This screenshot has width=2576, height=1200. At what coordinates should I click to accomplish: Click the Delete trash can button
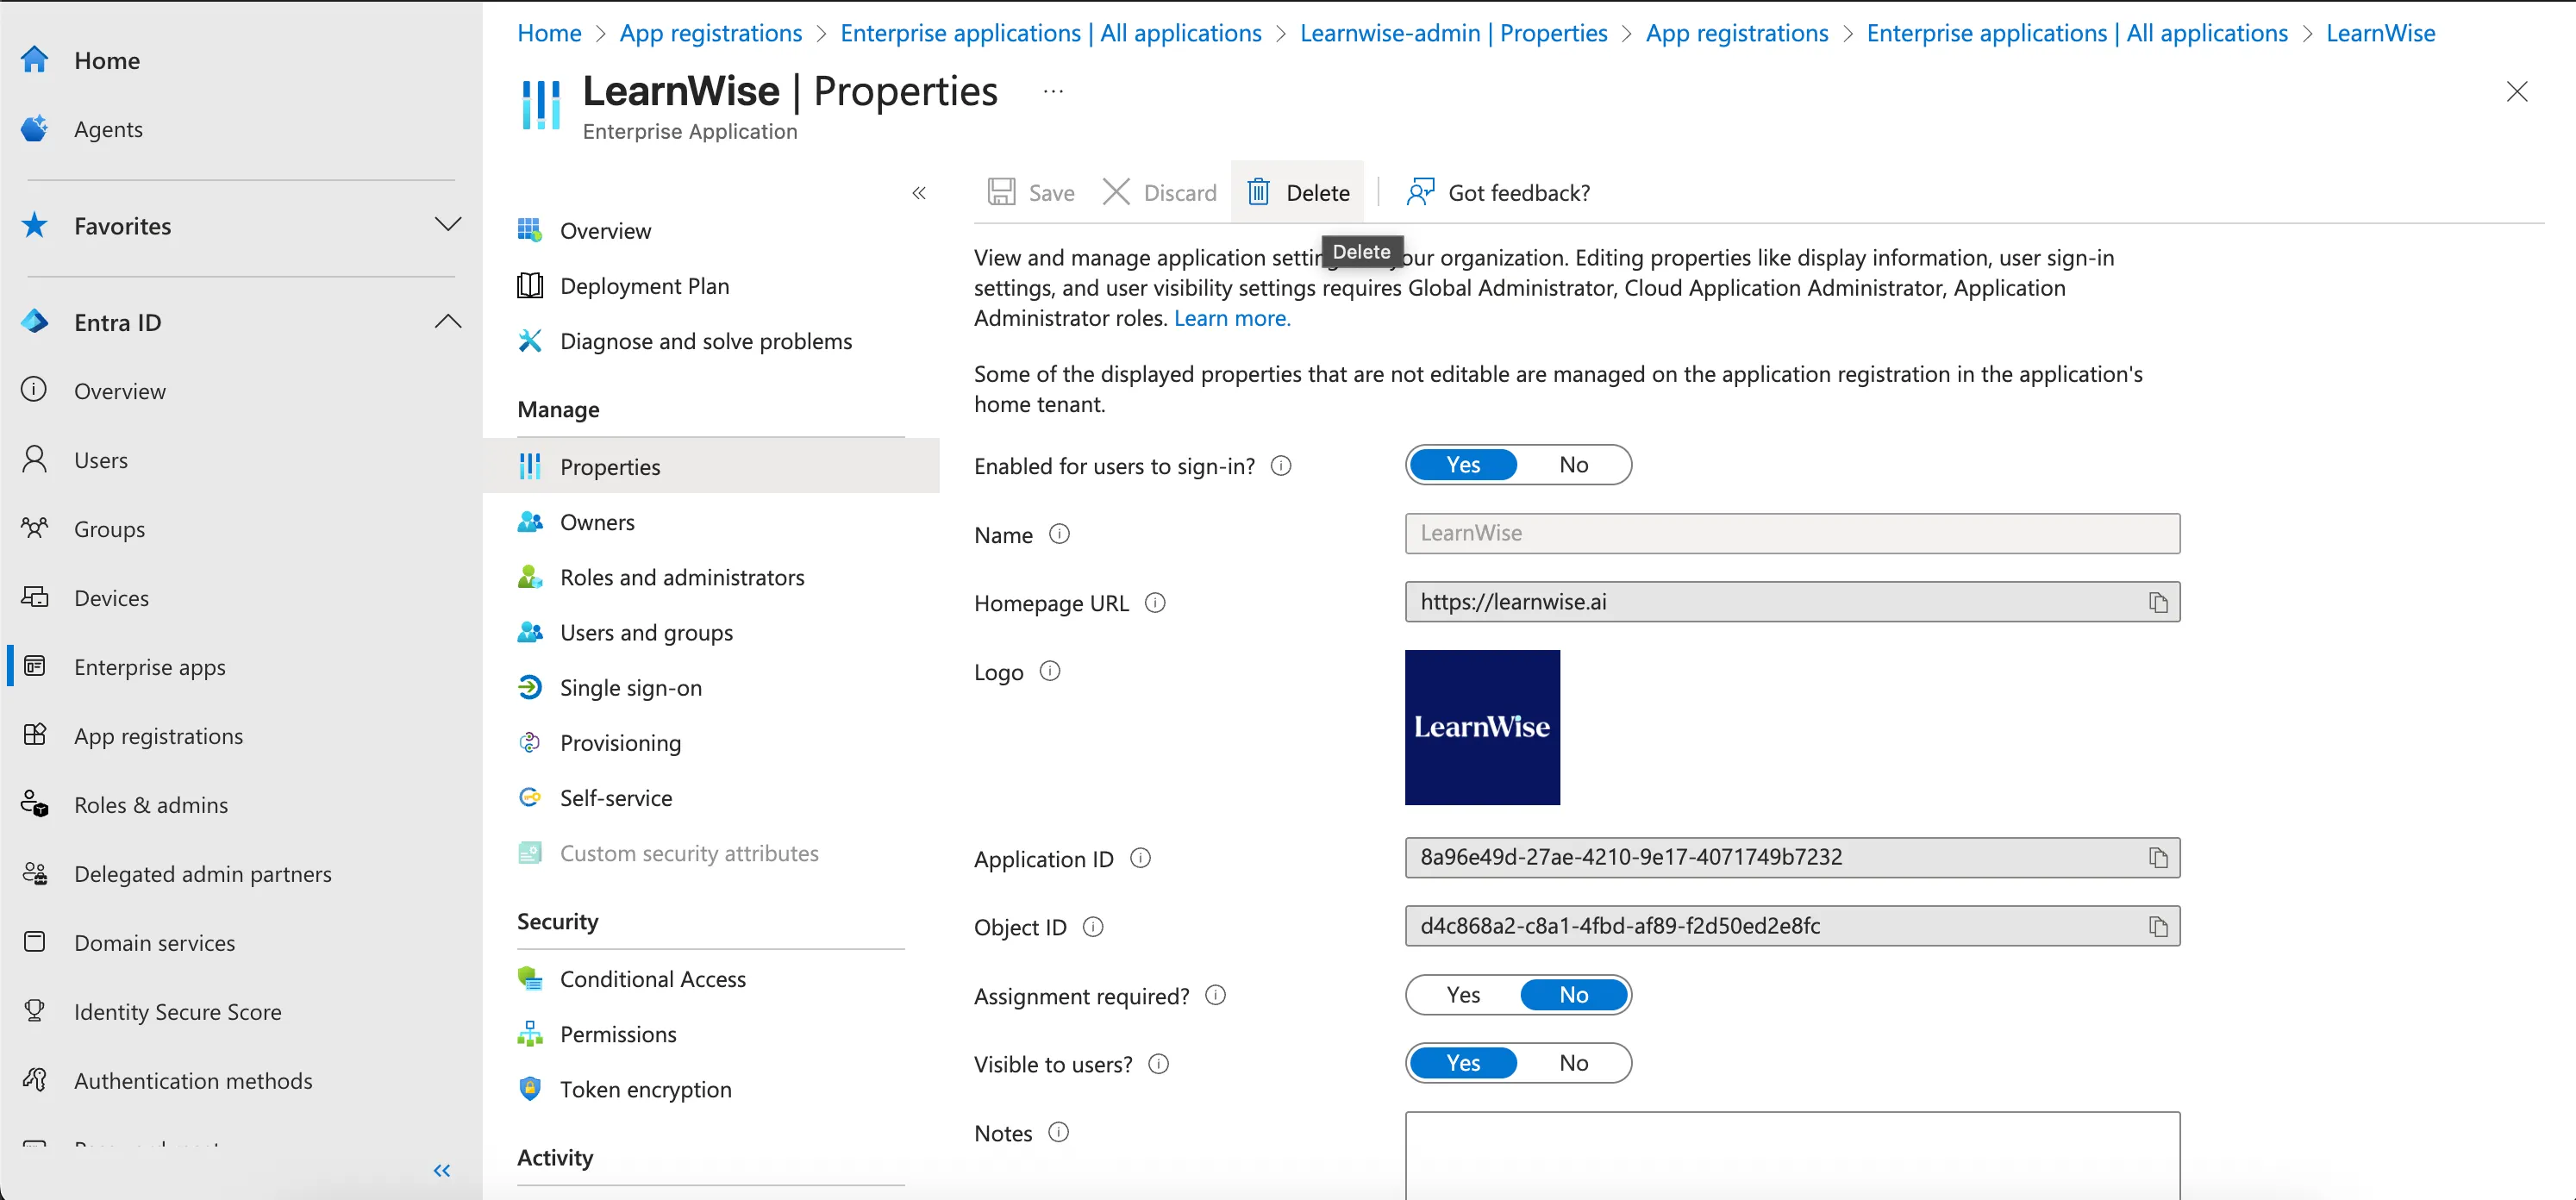[1297, 192]
